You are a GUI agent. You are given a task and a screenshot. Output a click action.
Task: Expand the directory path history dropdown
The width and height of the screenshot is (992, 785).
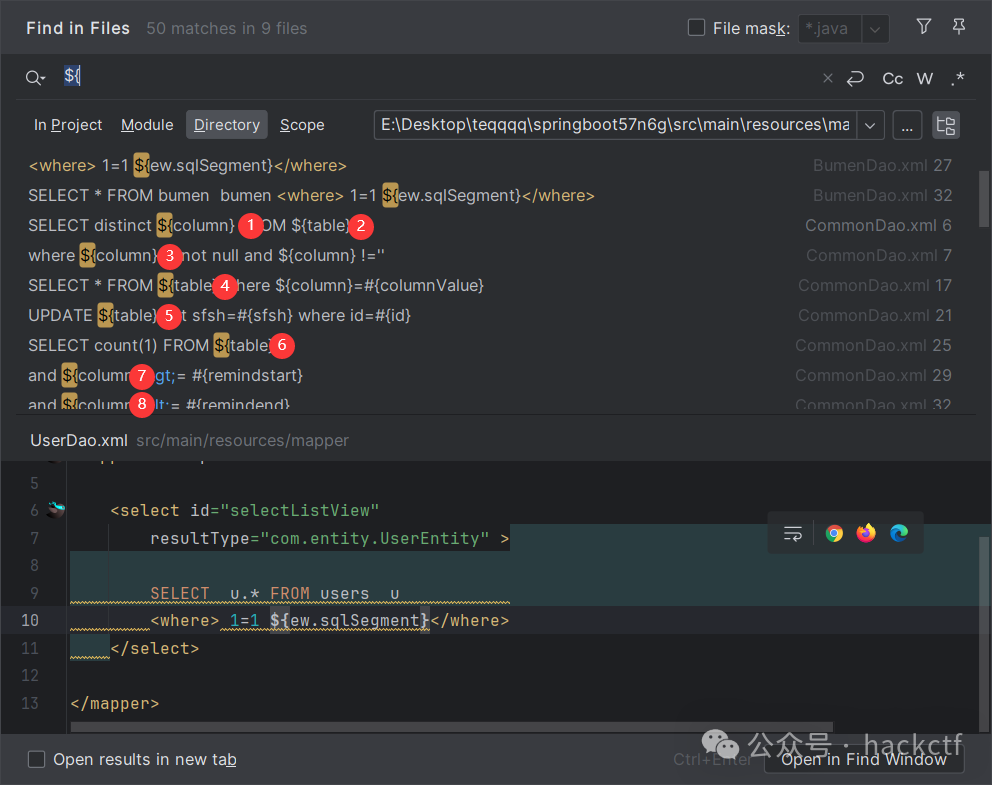[870, 125]
